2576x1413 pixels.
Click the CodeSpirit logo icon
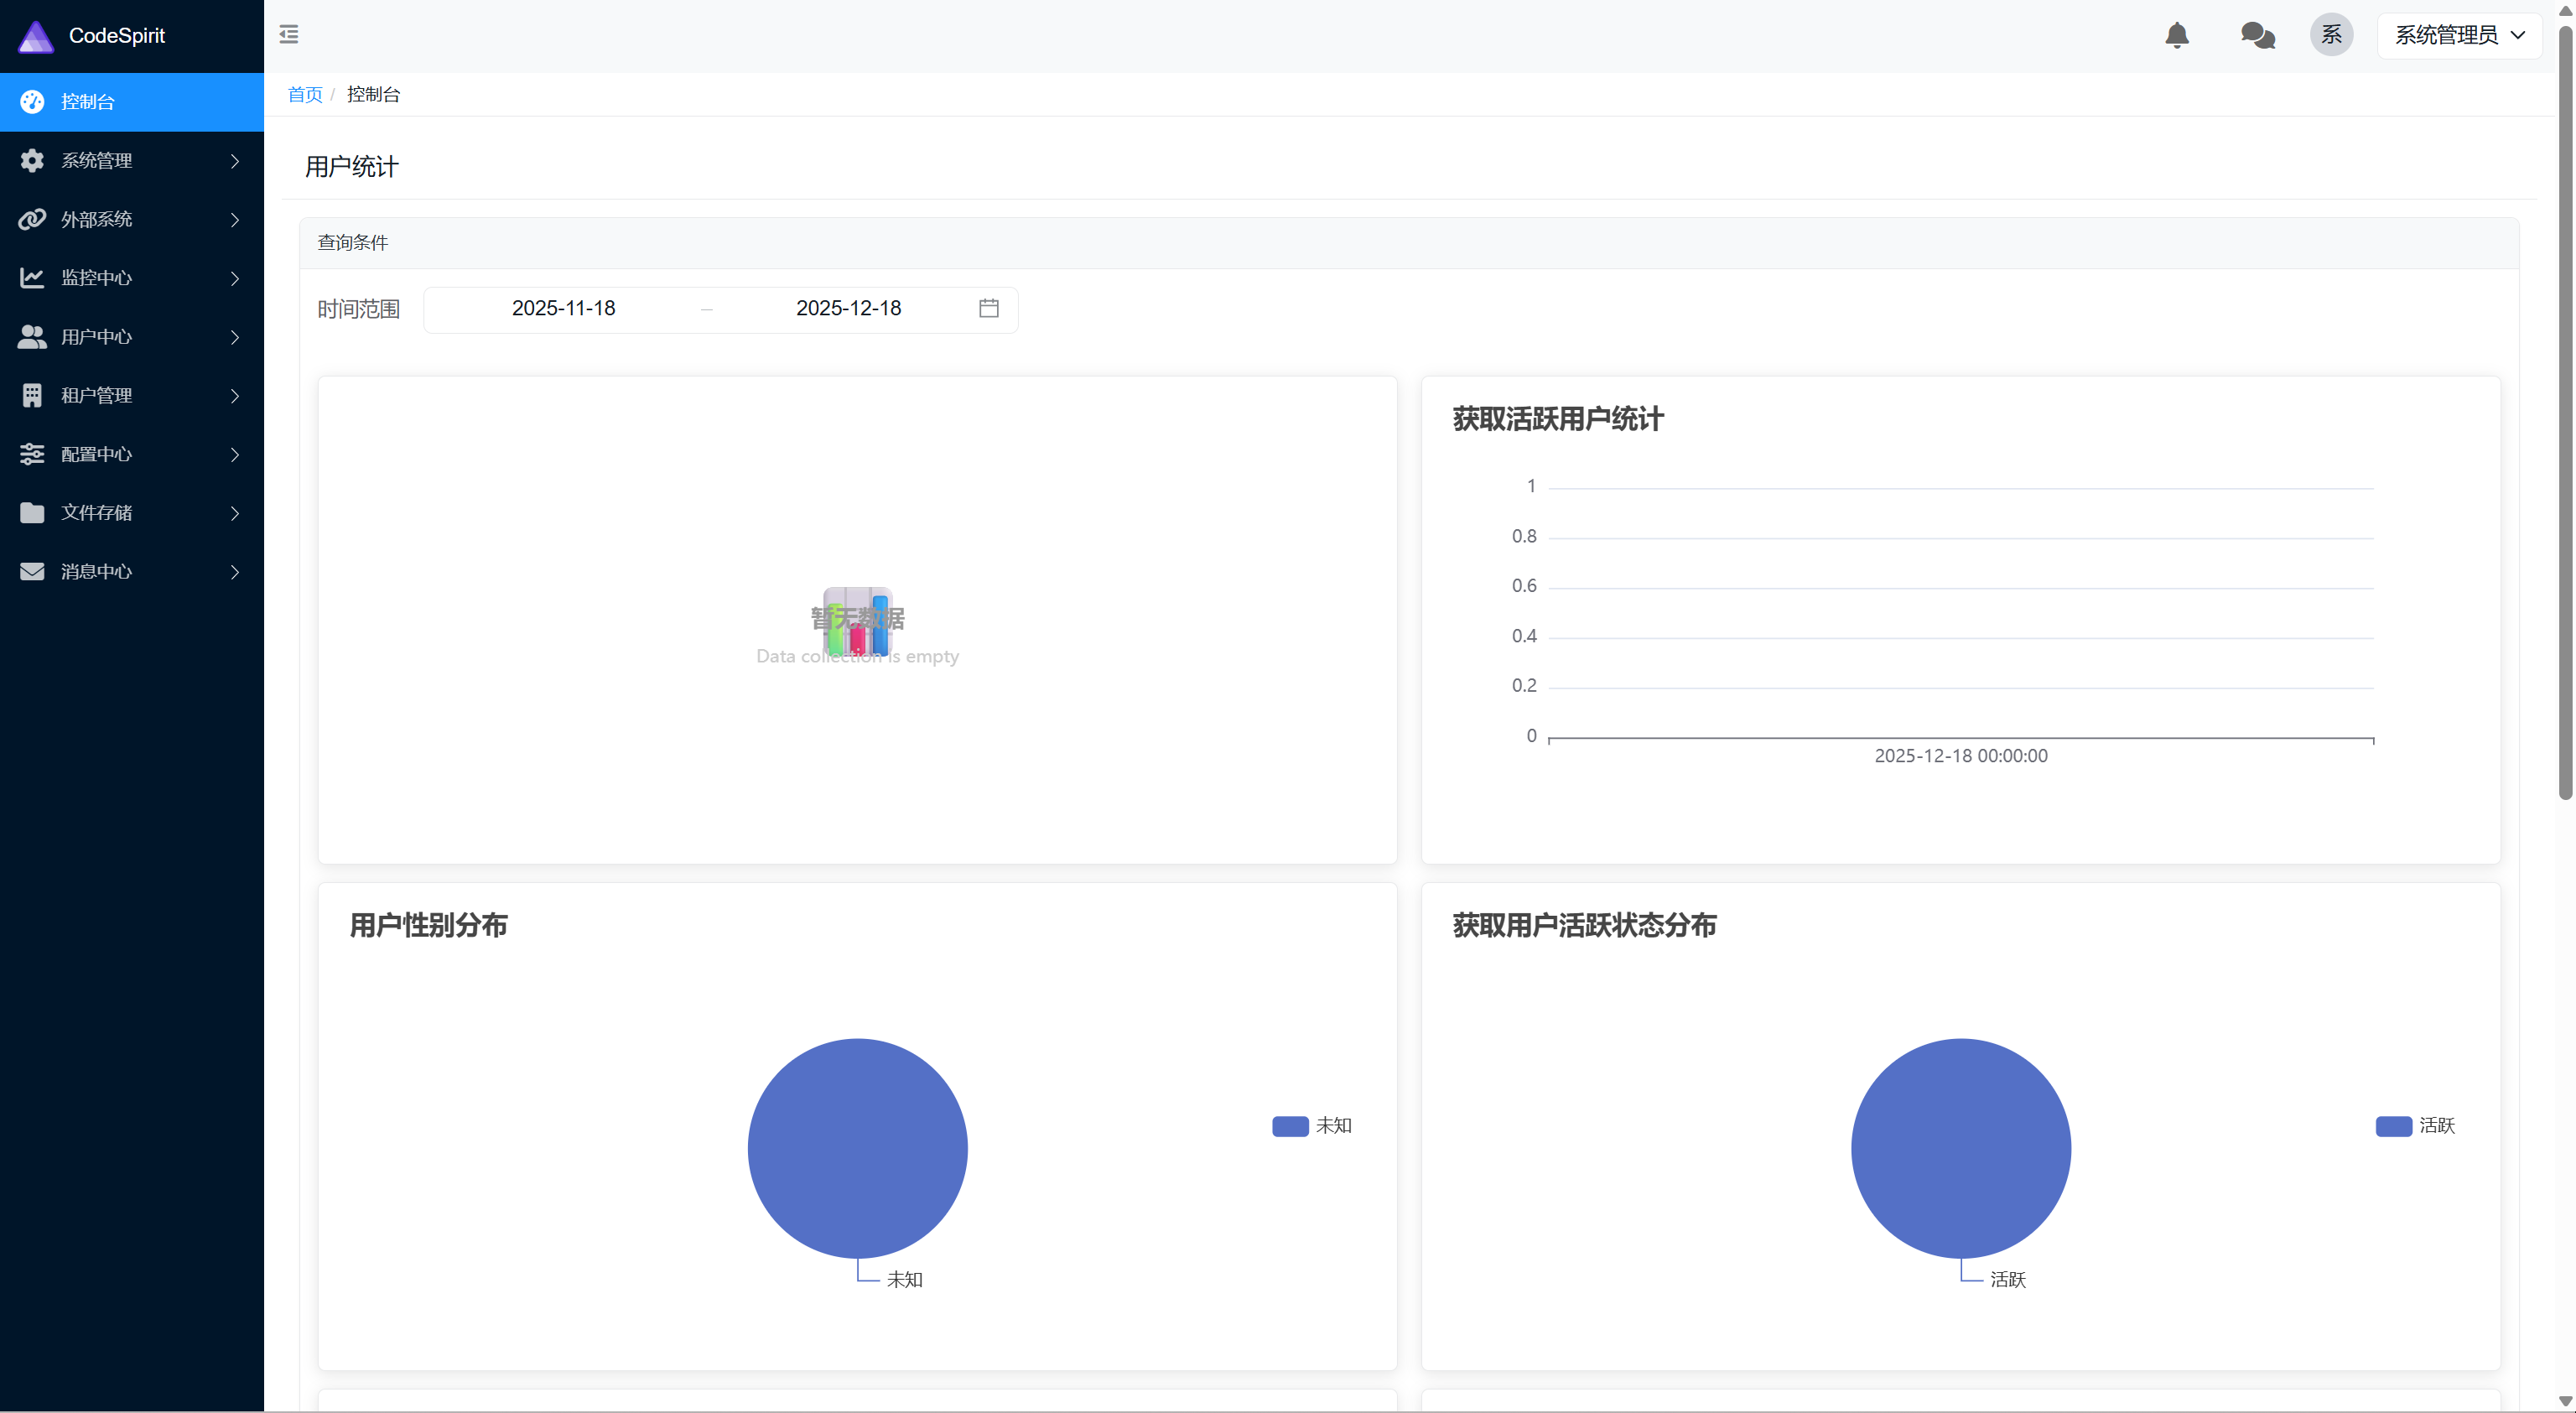click(x=36, y=36)
